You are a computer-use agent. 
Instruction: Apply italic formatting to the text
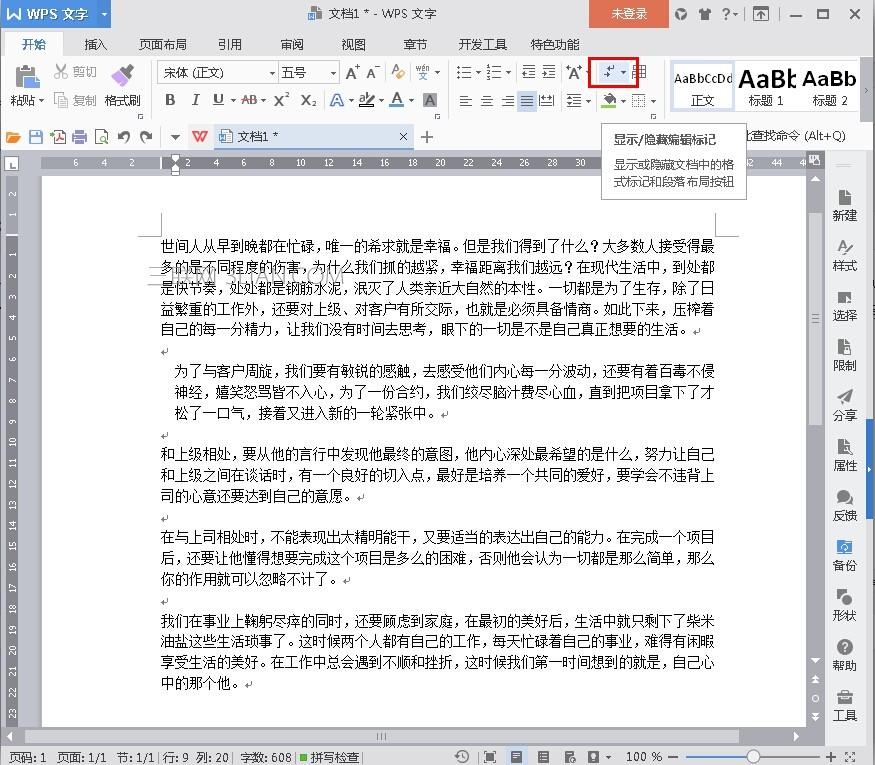point(193,100)
